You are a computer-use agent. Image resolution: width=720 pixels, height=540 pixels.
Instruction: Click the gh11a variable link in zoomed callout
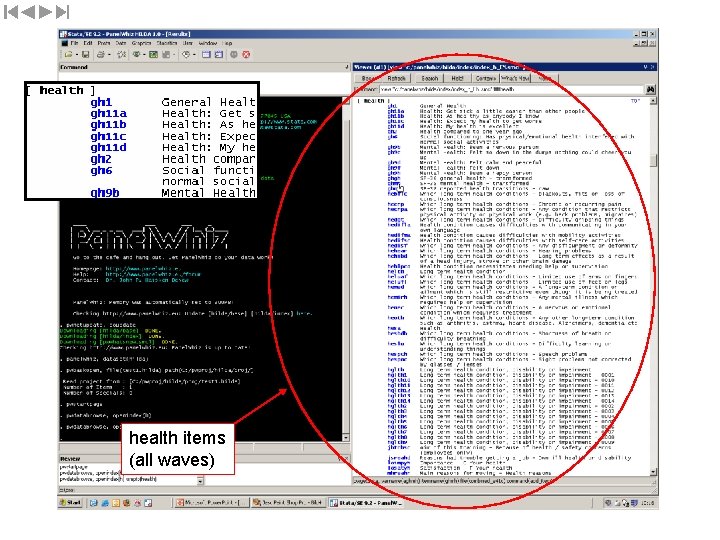pyautogui.click(x=108, y=113)
